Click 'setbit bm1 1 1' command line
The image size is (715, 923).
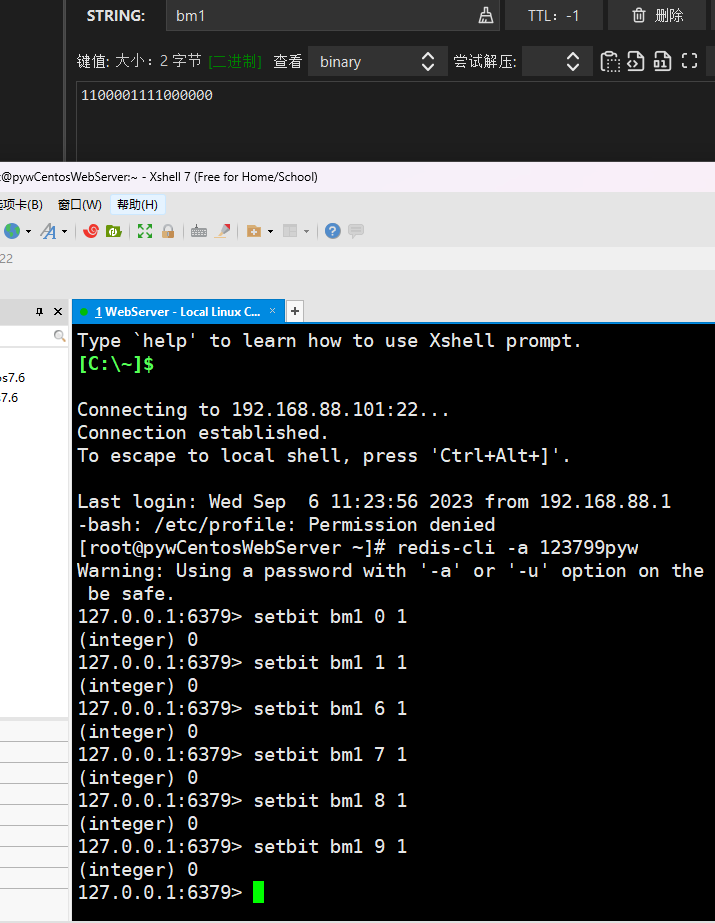330,662
